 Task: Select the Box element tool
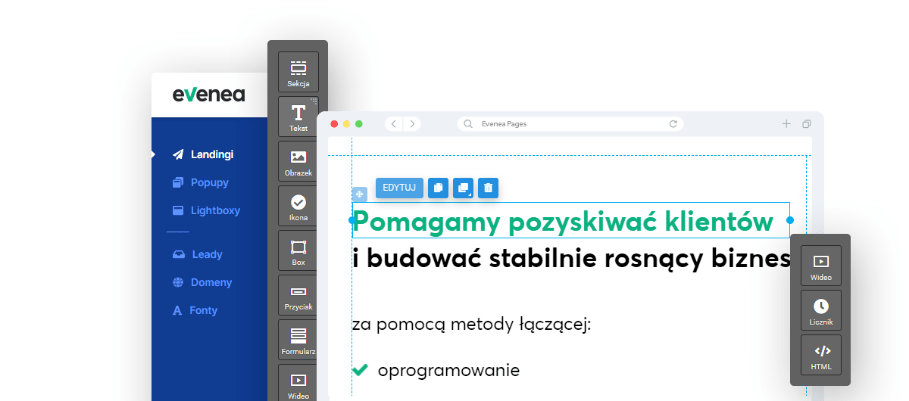coord(298,251)
